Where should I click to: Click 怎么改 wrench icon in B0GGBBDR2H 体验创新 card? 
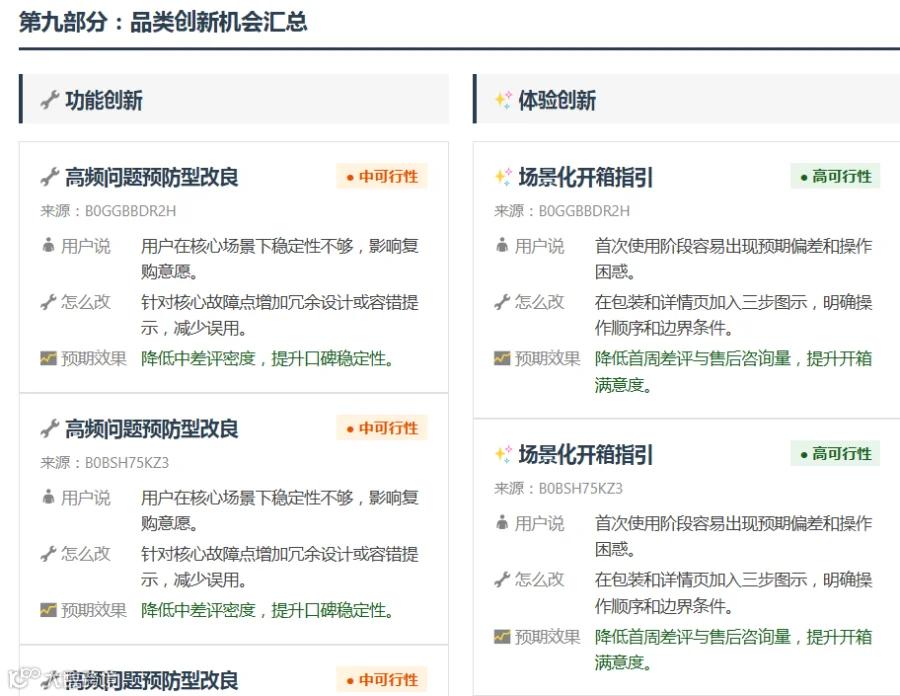click(x=502, y=302)
